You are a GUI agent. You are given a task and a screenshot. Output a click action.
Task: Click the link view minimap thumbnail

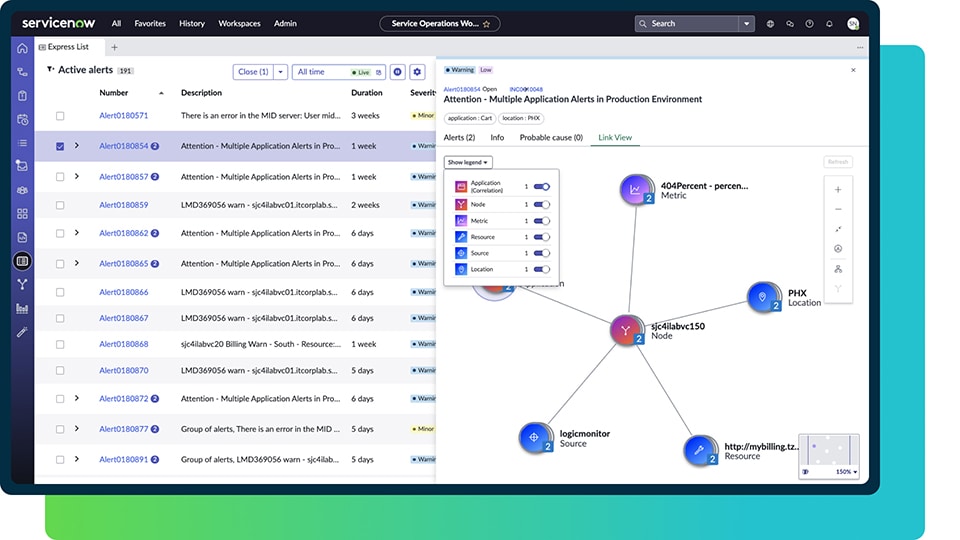pyautogui.click(x=828, y=451)
